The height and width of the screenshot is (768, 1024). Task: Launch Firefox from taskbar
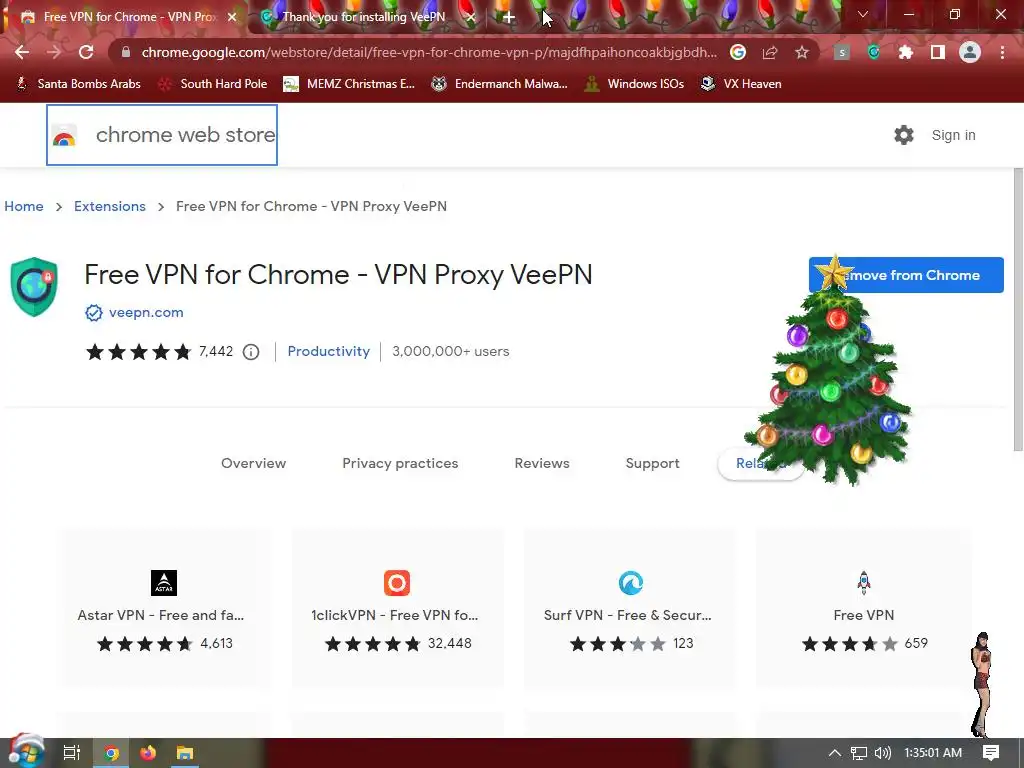click(148, 753)
